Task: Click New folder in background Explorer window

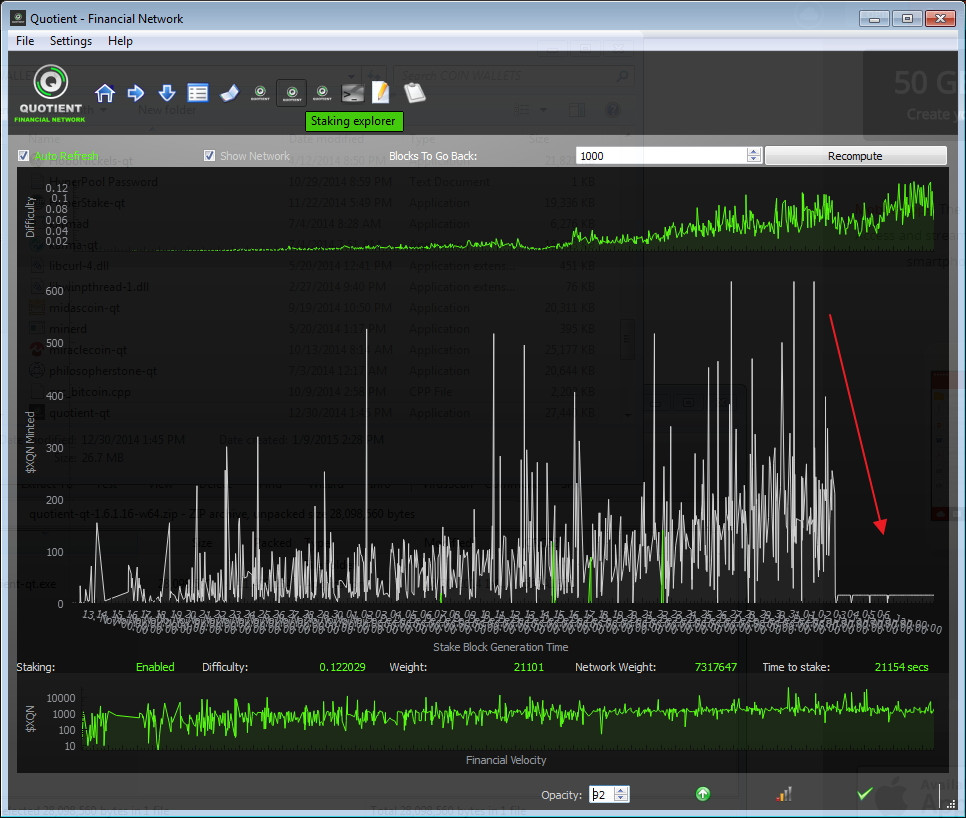Action: click(167, 110)
